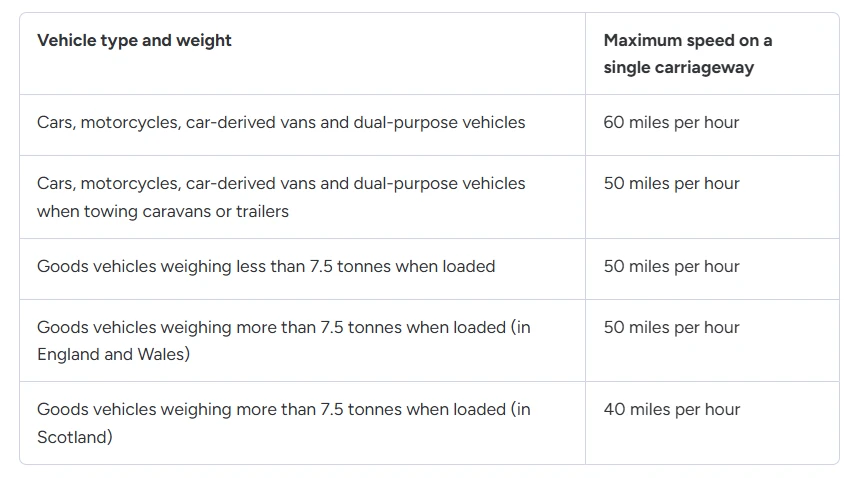
Task: Click the text "when towing caravans or trailers"
Action: coord(162,212)
